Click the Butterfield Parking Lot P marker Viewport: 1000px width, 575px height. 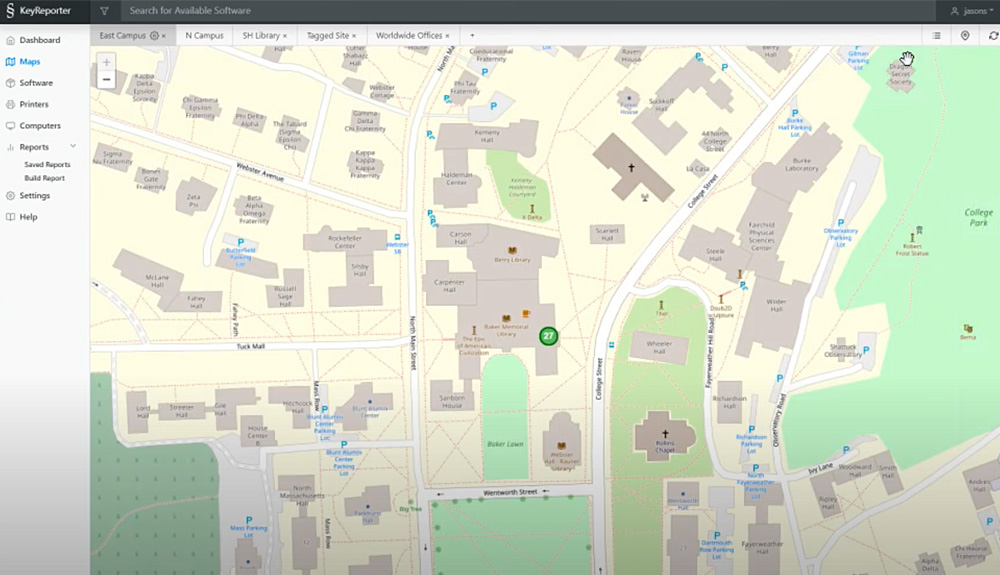[240, 242]
